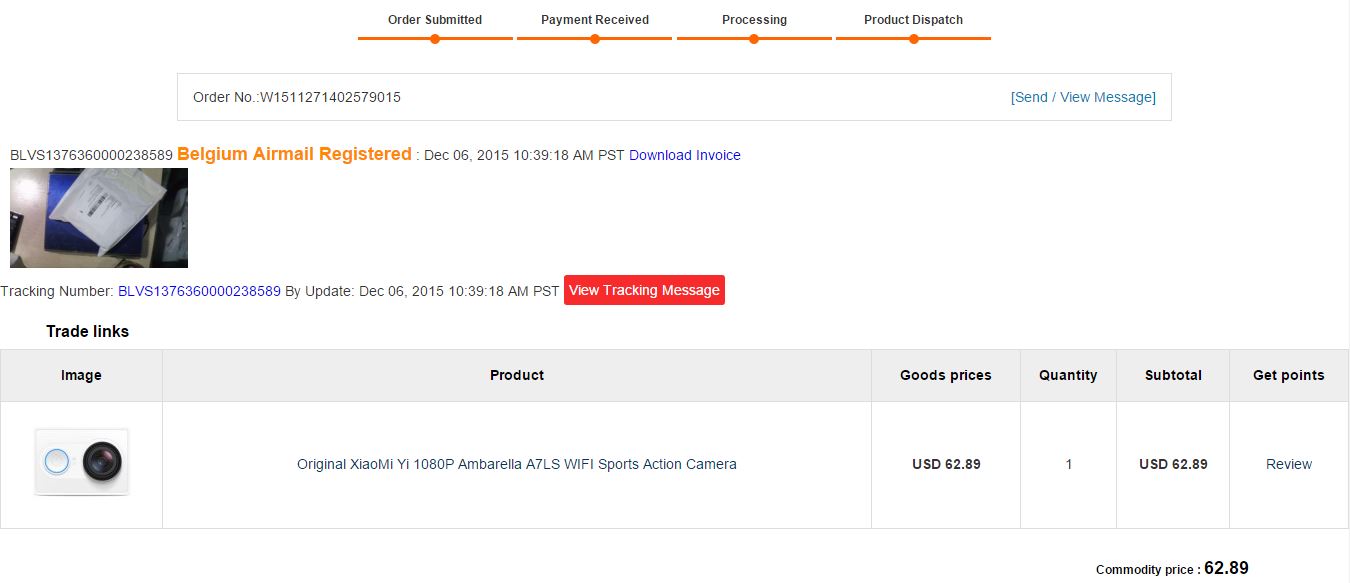Select the Payment Received progress dot
Screen dimensions: 1350x583
coord(595,39)
